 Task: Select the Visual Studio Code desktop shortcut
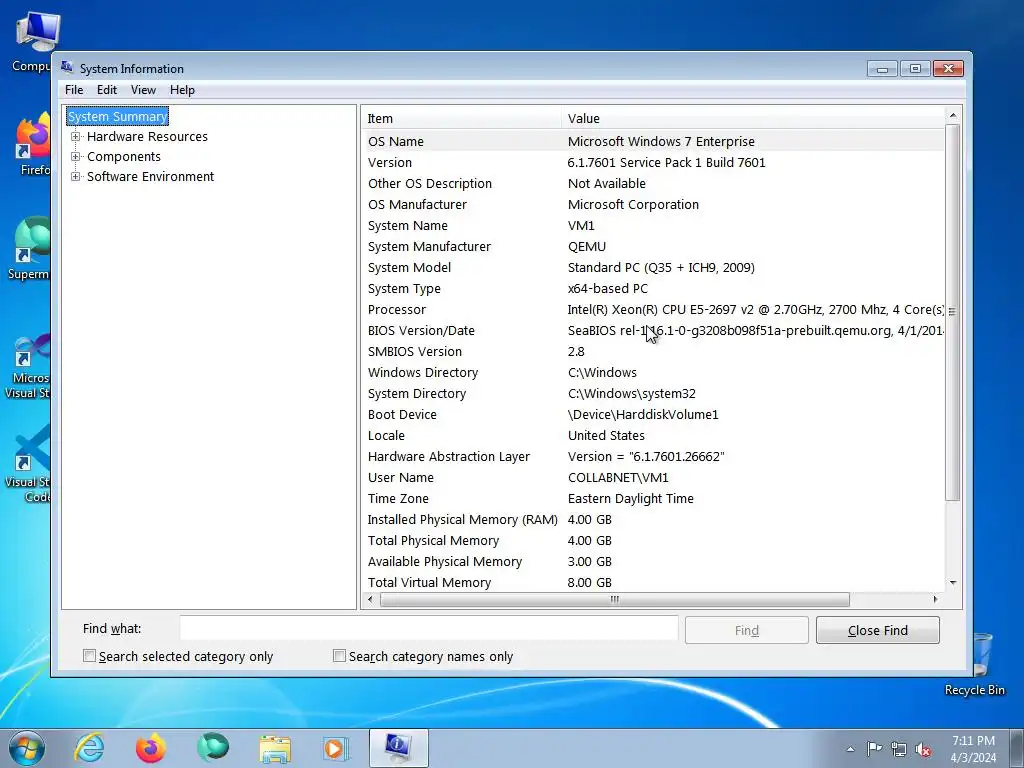coord(27,464)
